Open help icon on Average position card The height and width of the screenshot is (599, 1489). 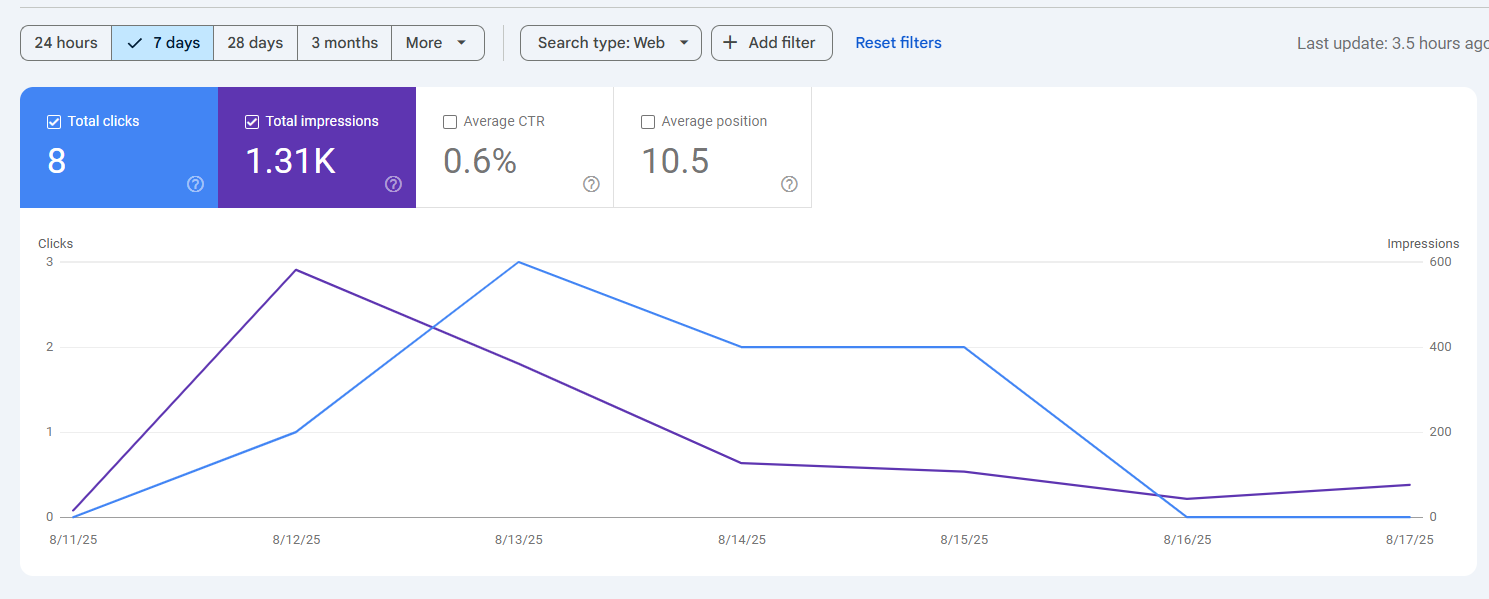click(789, 184)
